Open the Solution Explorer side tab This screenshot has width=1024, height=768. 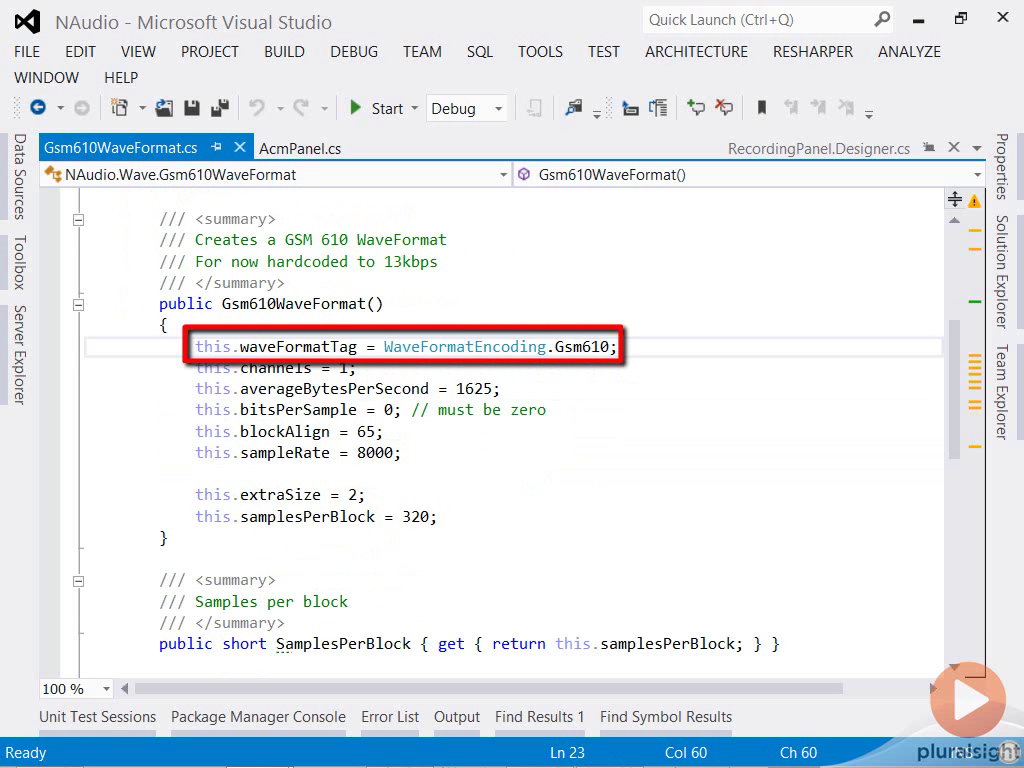[x=1001, y=271]
